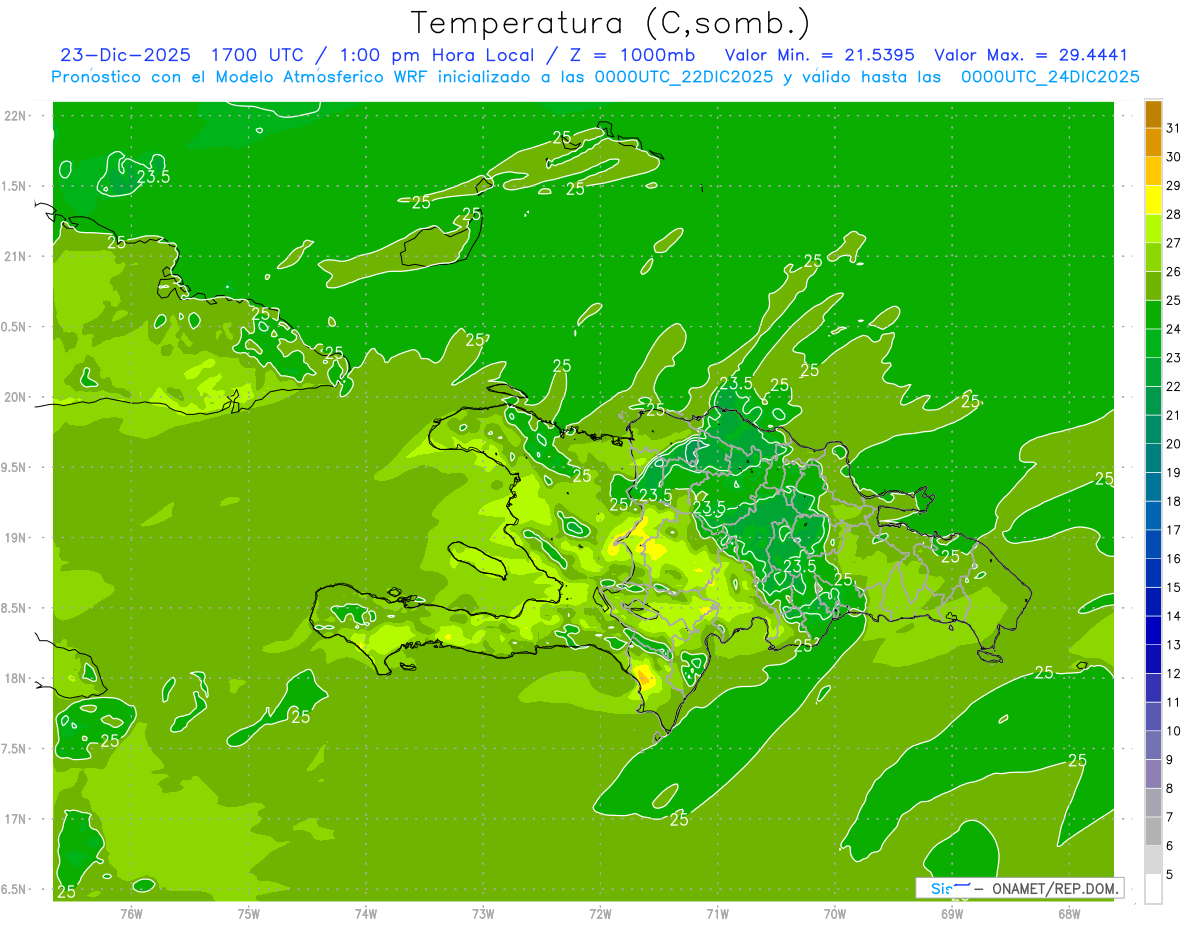Pick the blue legend swatch between 15 and 16
Screen dimensions: 1200x927
click(1153, 573)
